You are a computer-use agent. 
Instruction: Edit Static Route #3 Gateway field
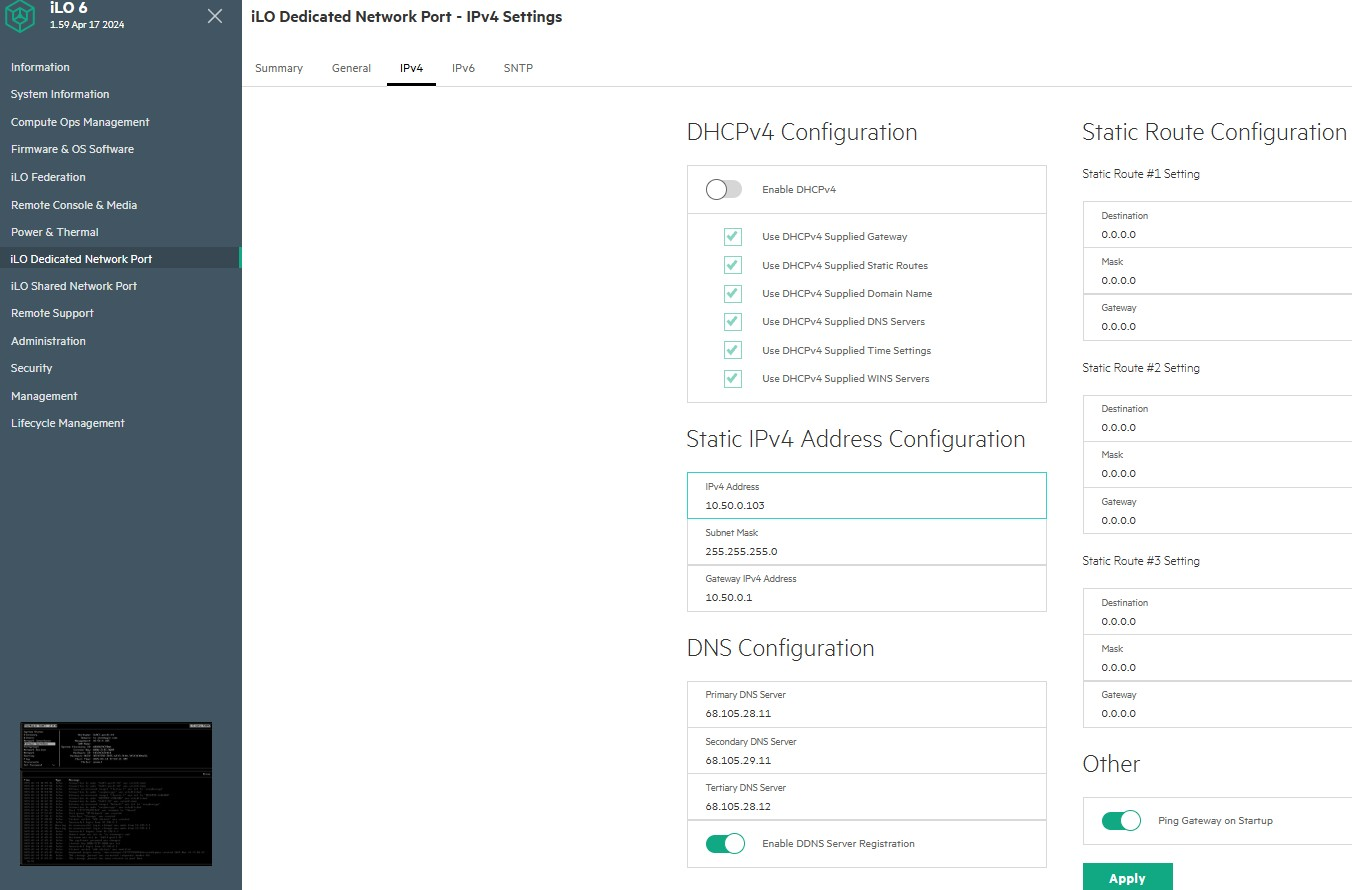tap(1217, 704)
